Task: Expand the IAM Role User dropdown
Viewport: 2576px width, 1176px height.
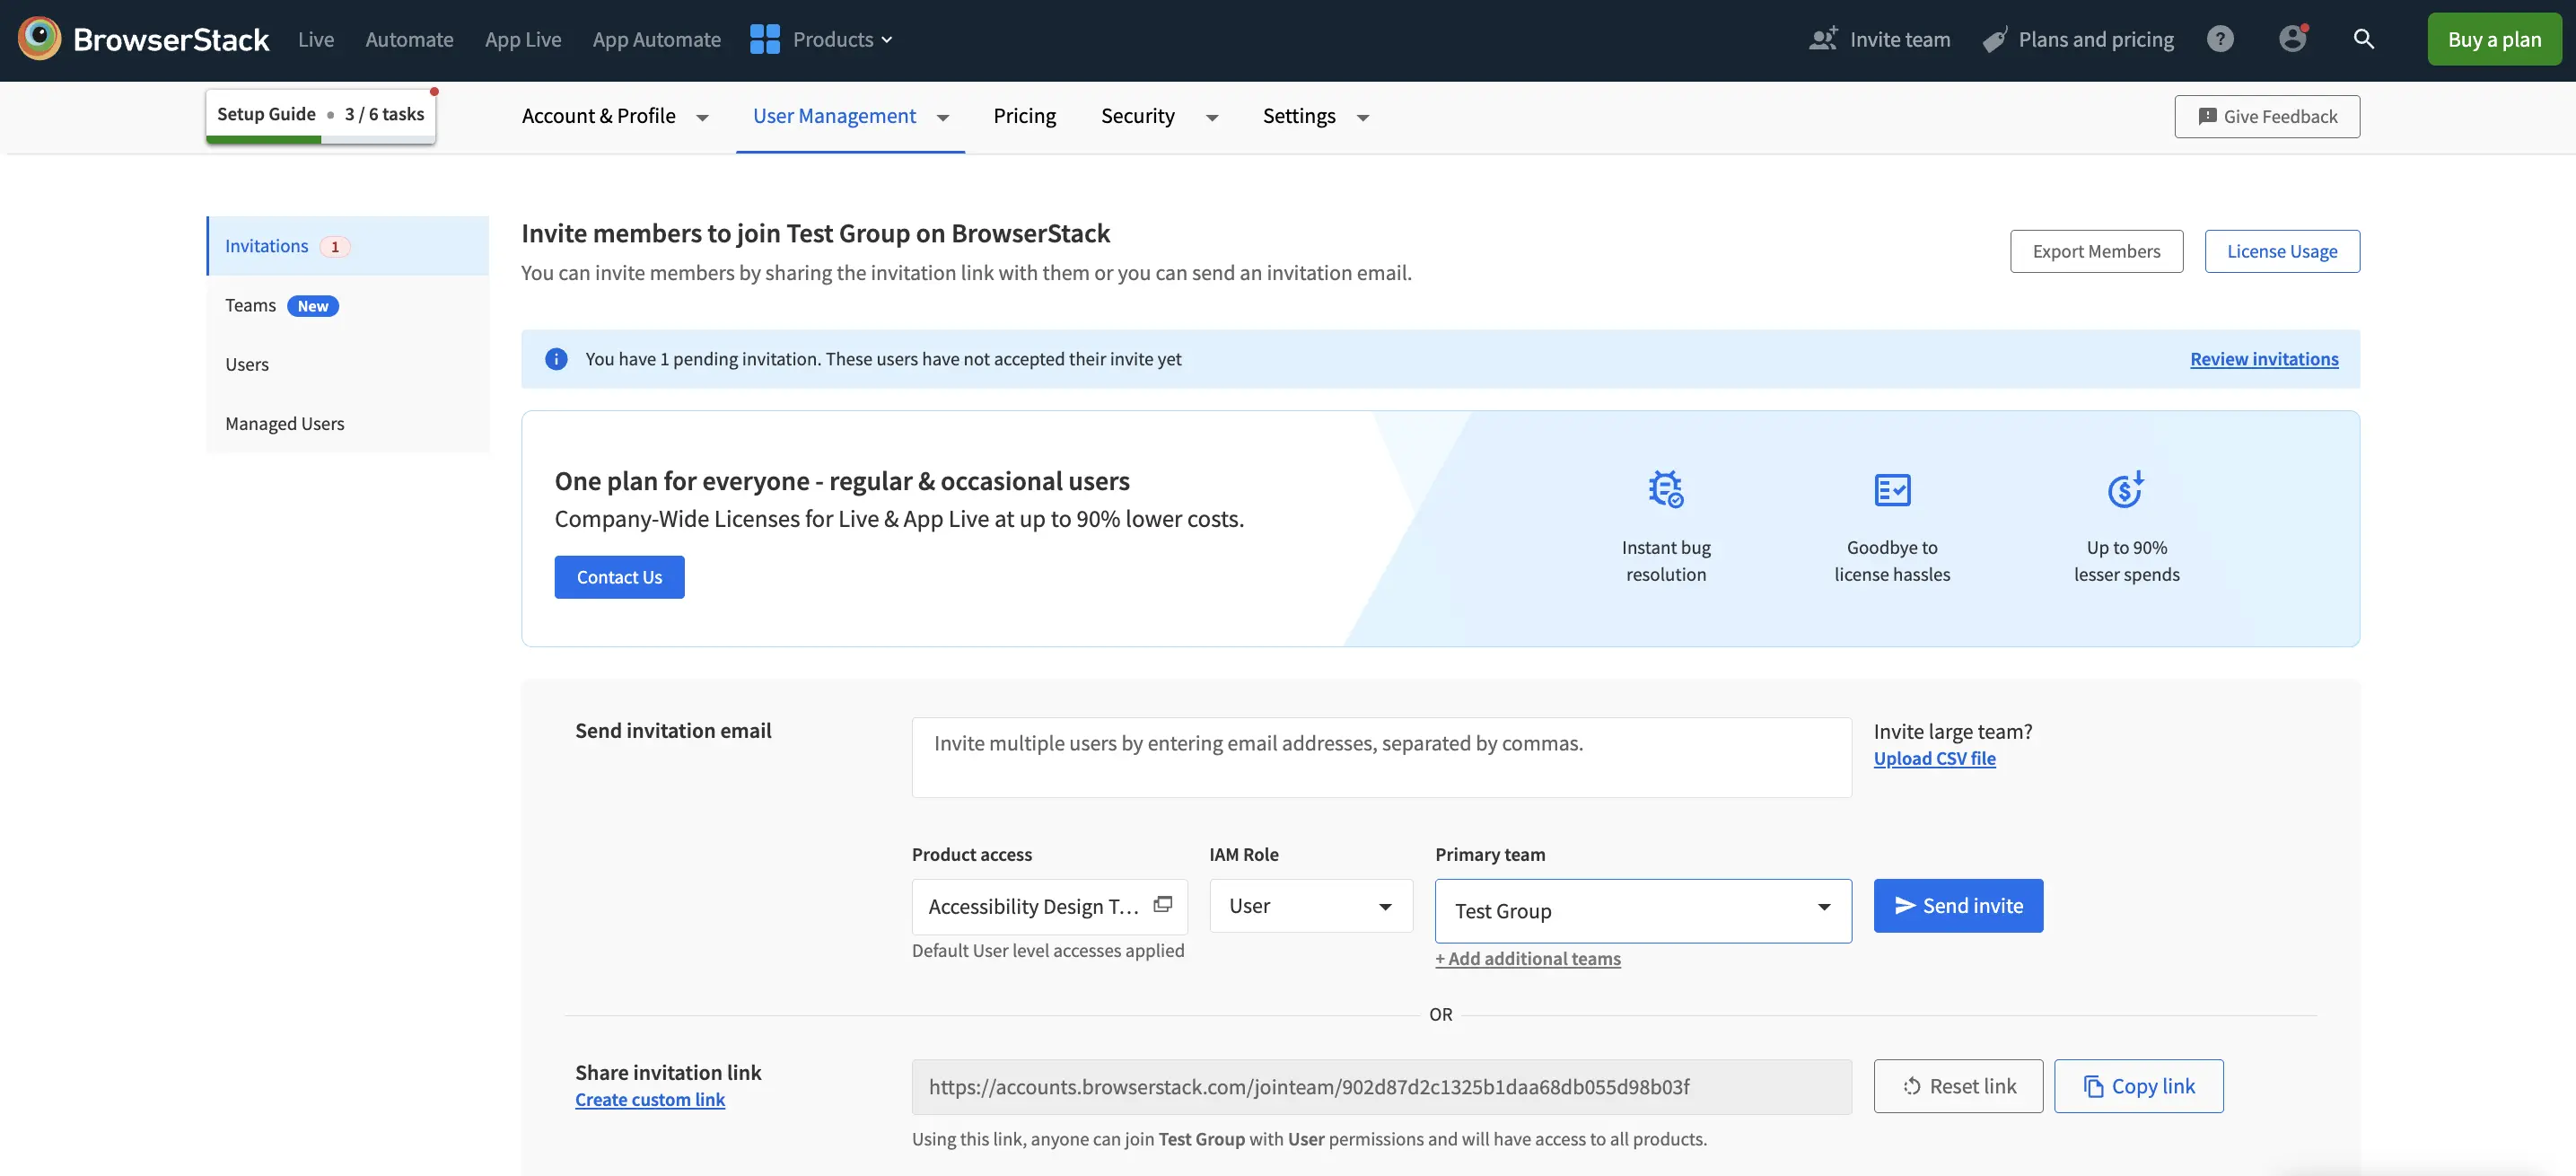Action: coord(1310,906)
